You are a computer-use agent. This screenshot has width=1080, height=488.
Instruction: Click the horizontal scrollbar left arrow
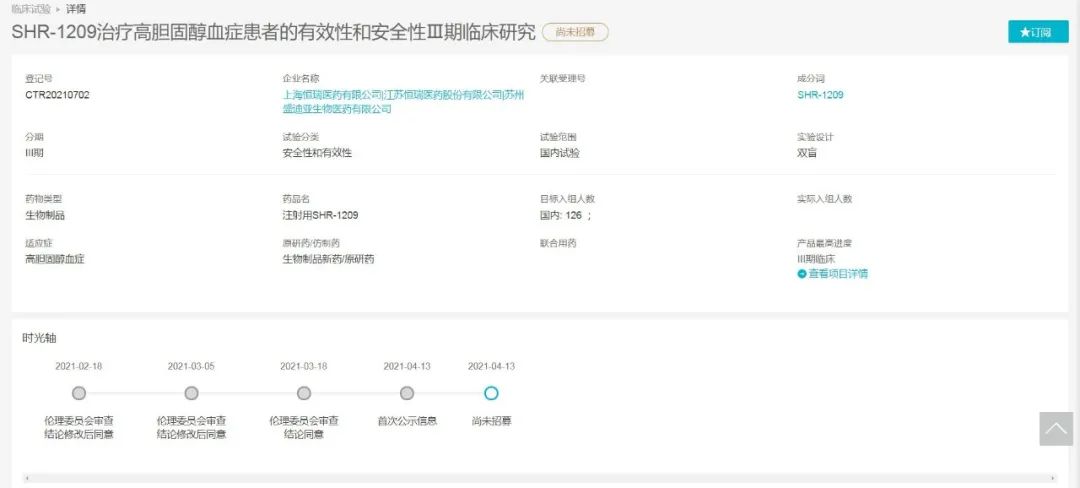pos(26,479)
